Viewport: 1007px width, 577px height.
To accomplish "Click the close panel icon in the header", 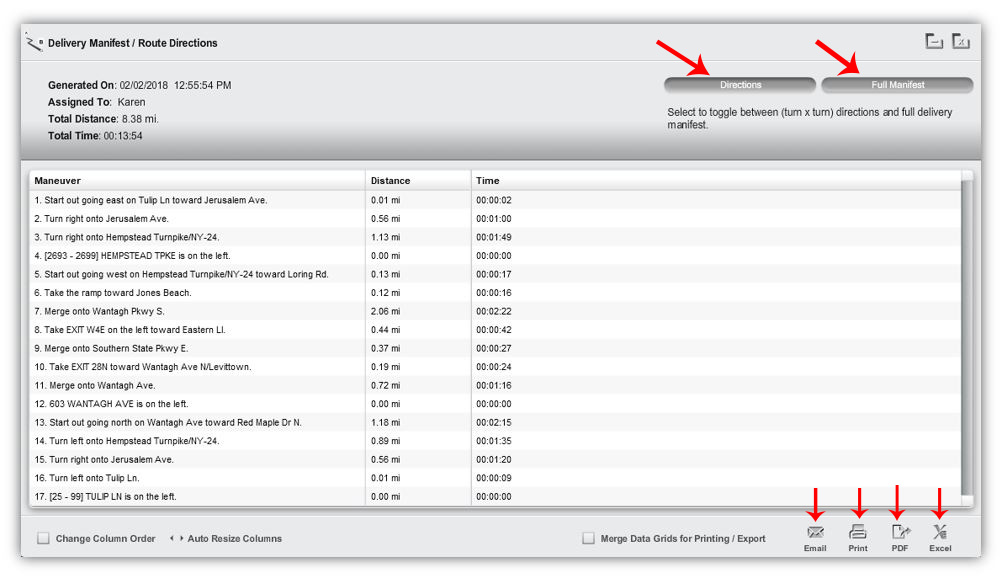I will [961, 41].
